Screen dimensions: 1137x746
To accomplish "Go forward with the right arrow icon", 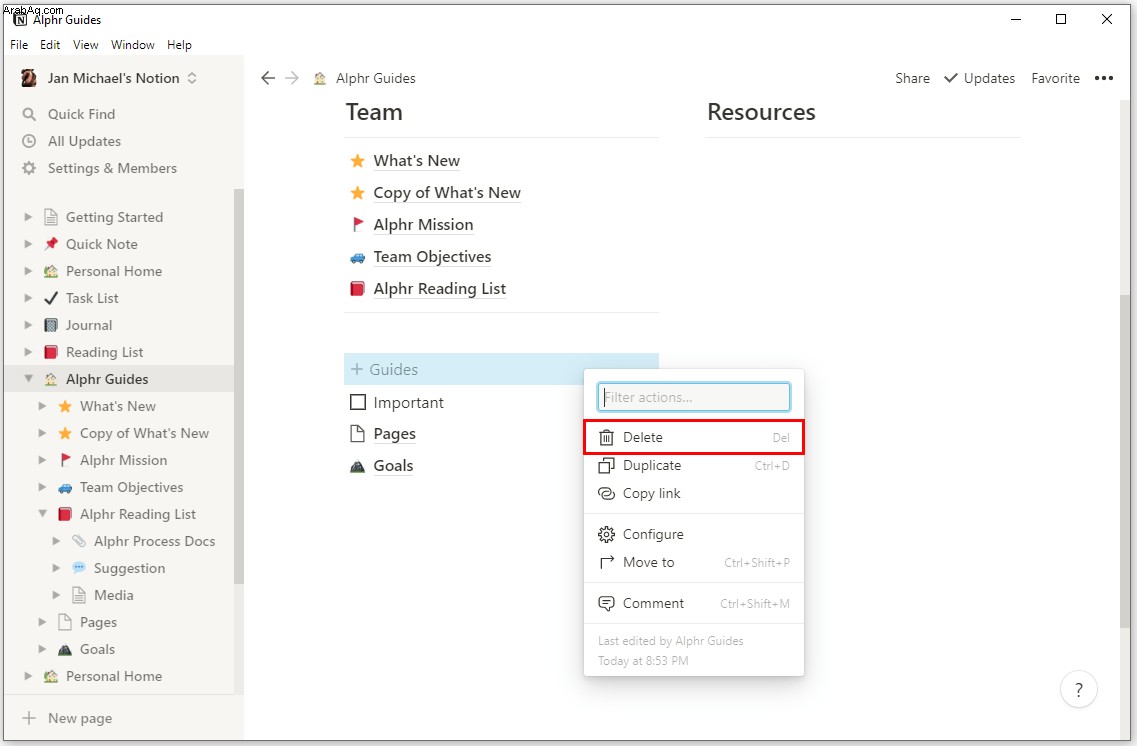I will click(x=292, y=78).
